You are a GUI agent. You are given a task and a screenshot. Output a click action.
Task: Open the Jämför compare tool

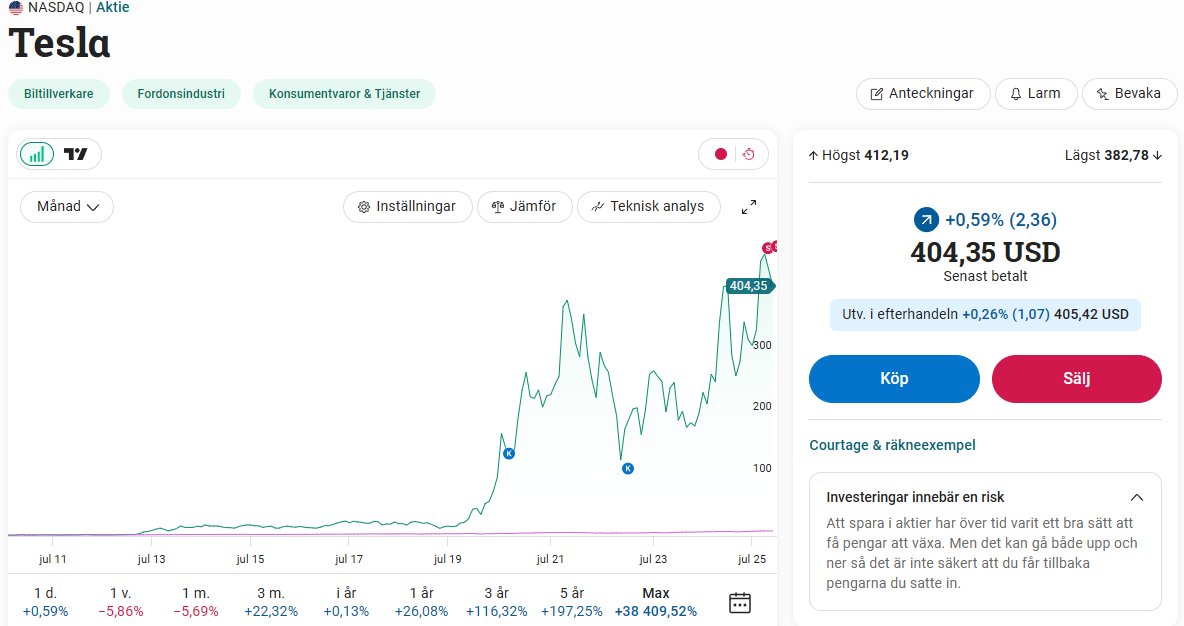tap(524, 206)
